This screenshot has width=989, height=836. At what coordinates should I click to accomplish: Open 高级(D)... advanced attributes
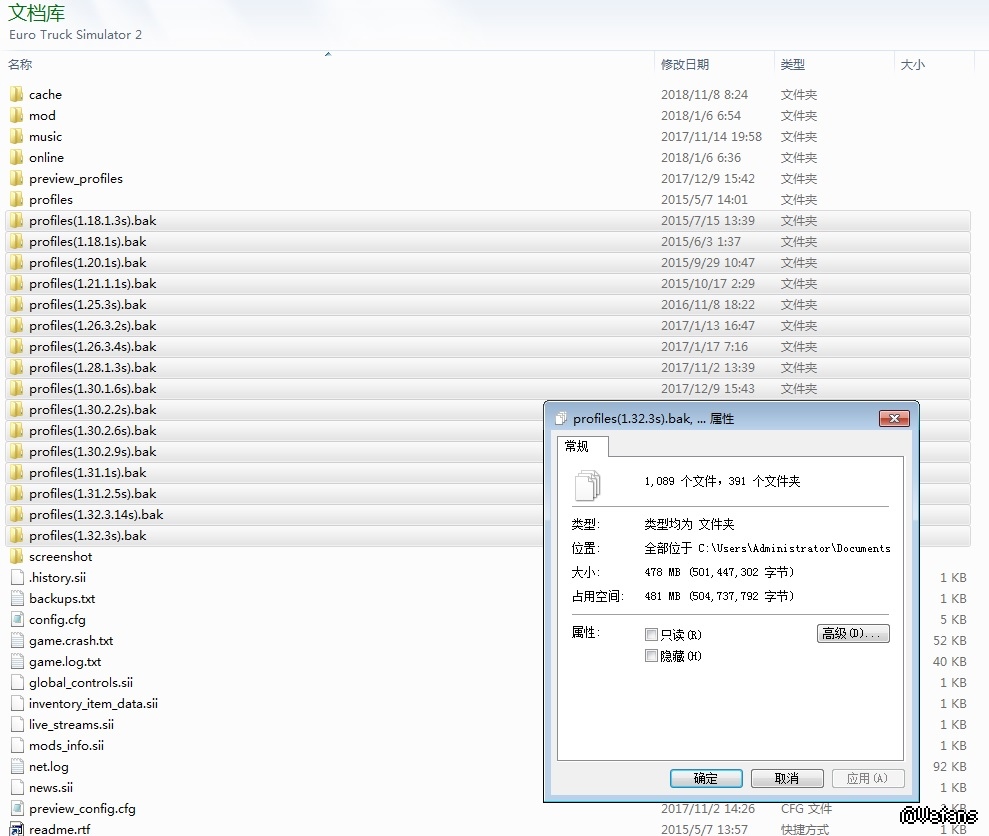point(853,633)
